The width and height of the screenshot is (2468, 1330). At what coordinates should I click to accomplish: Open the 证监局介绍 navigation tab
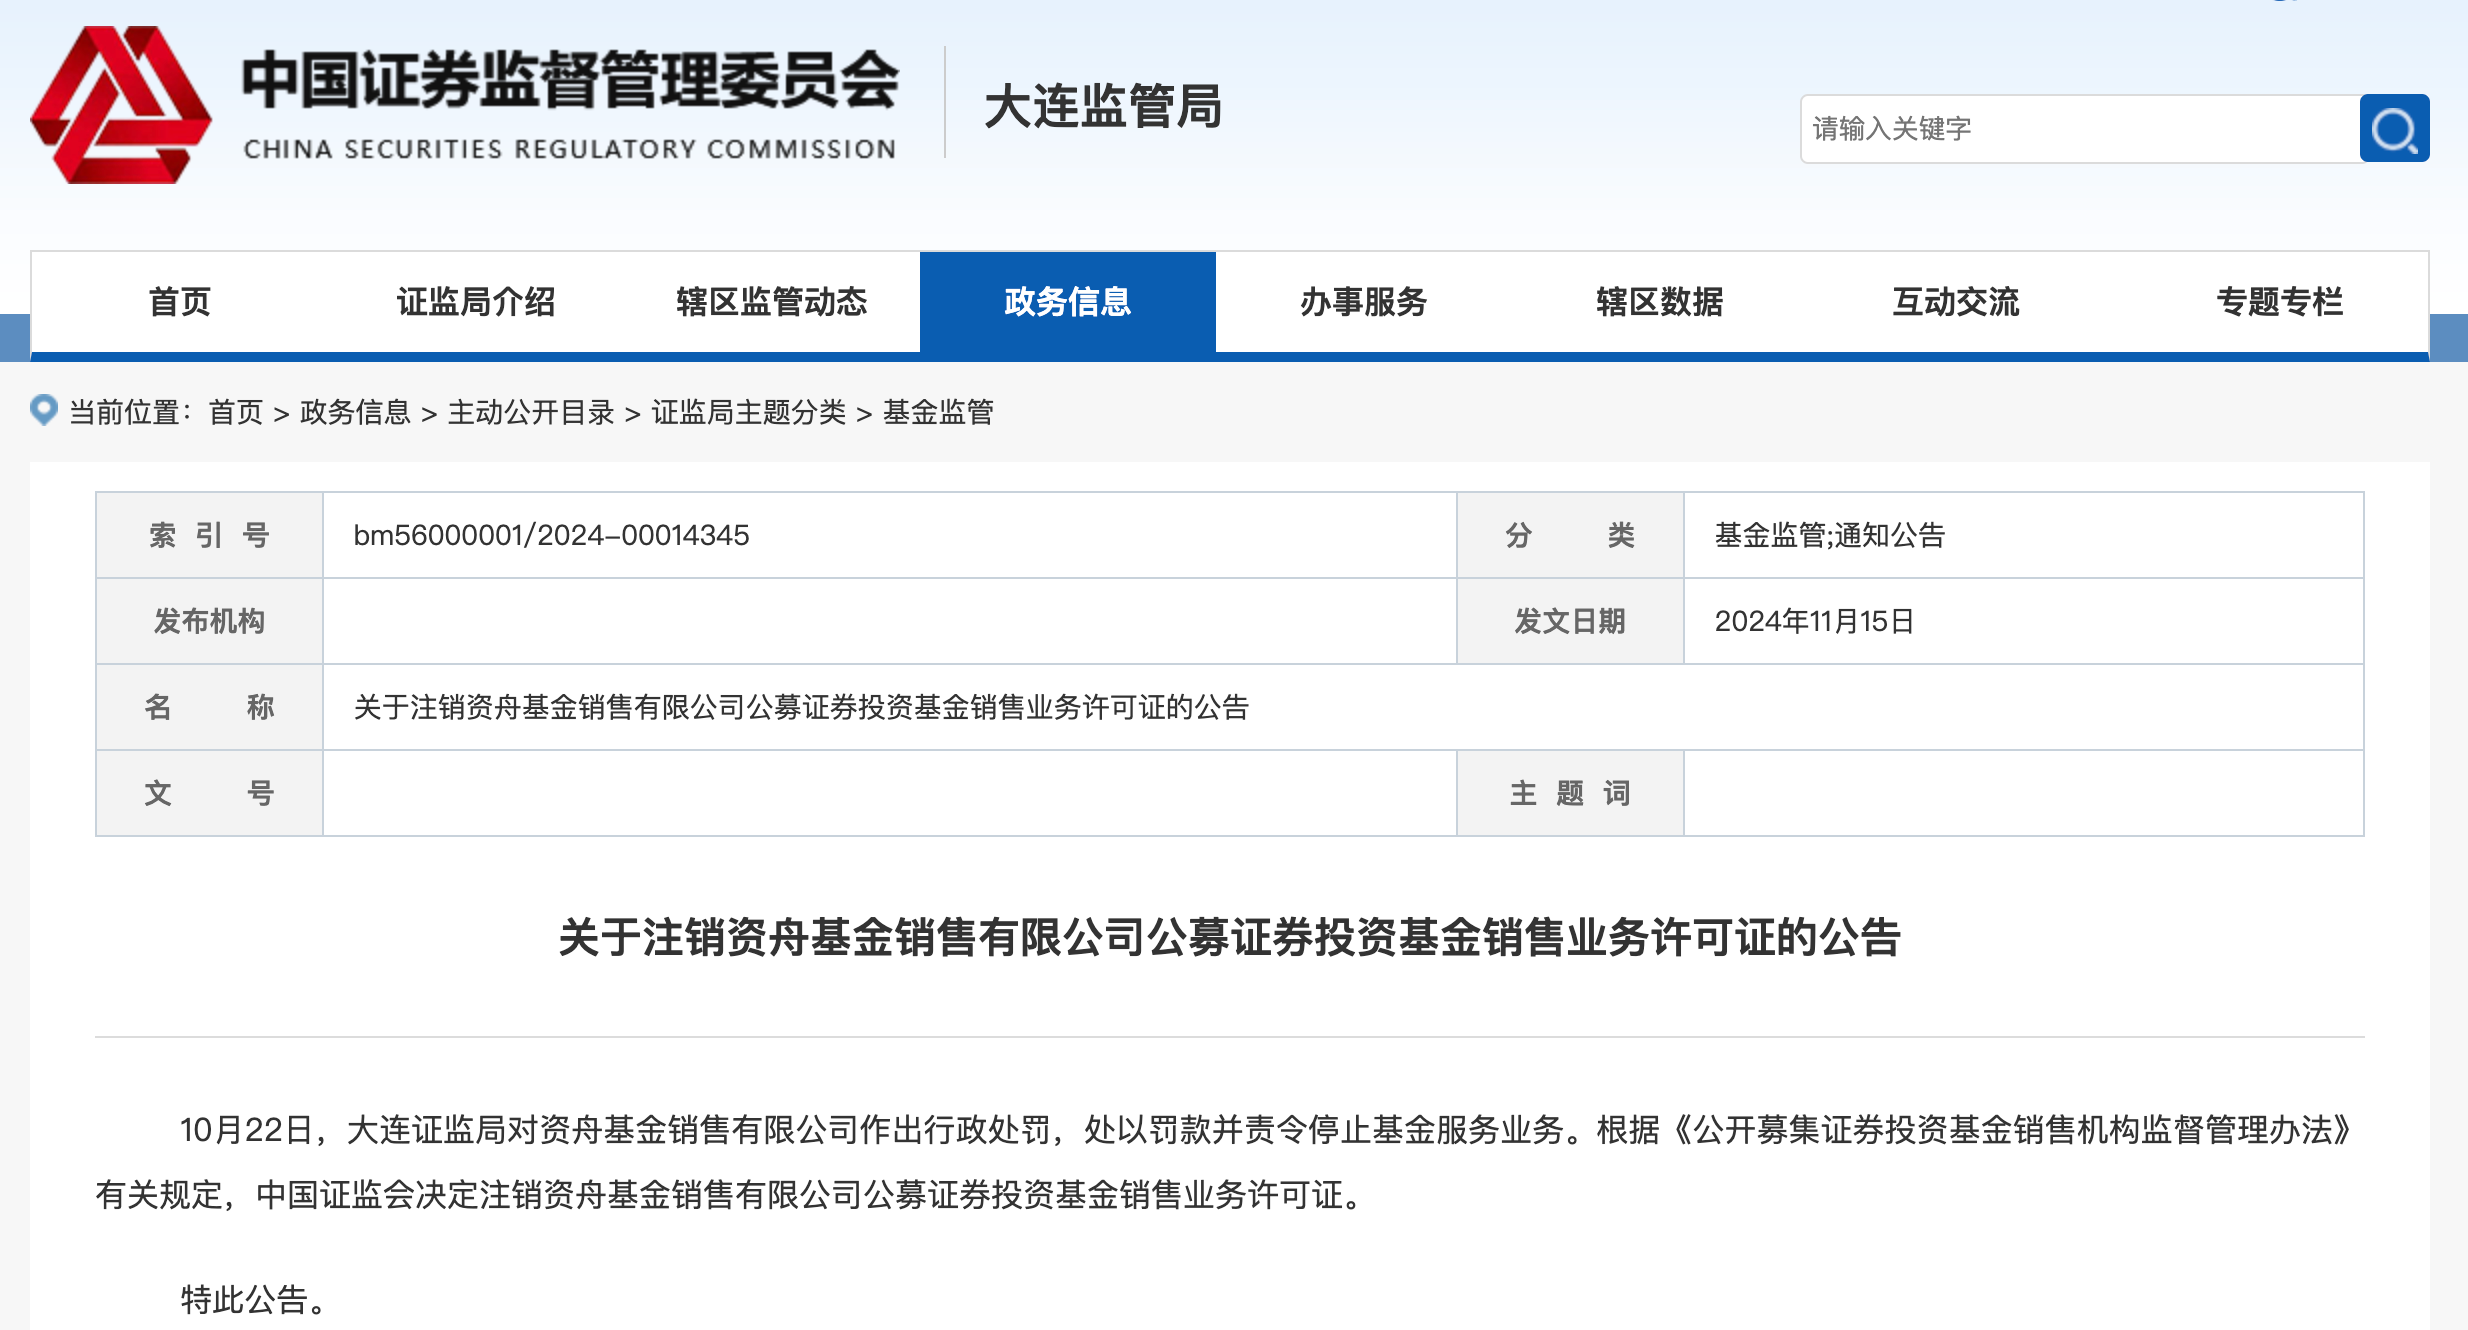coord(476,302)
